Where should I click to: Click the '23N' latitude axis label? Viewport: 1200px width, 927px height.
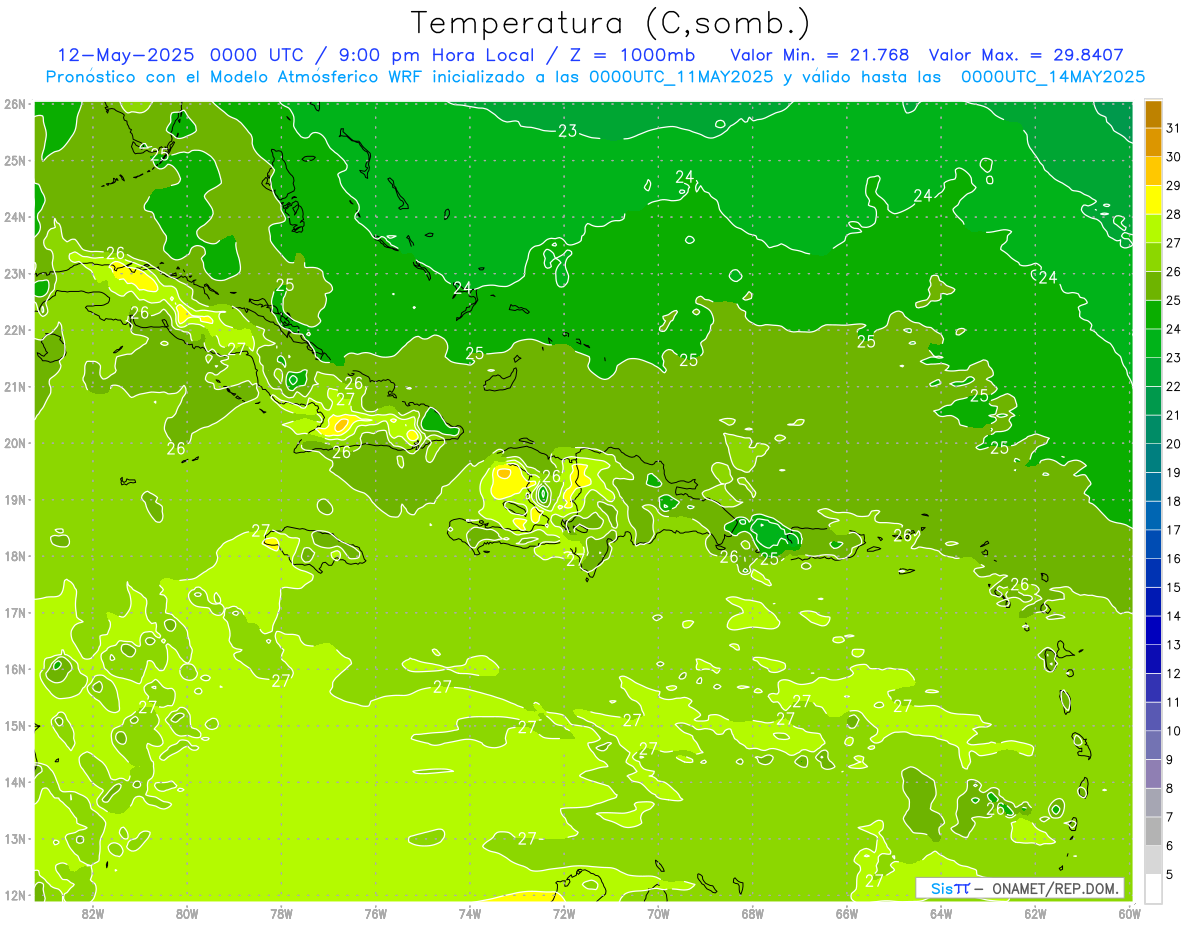click(x=14, y=274)
